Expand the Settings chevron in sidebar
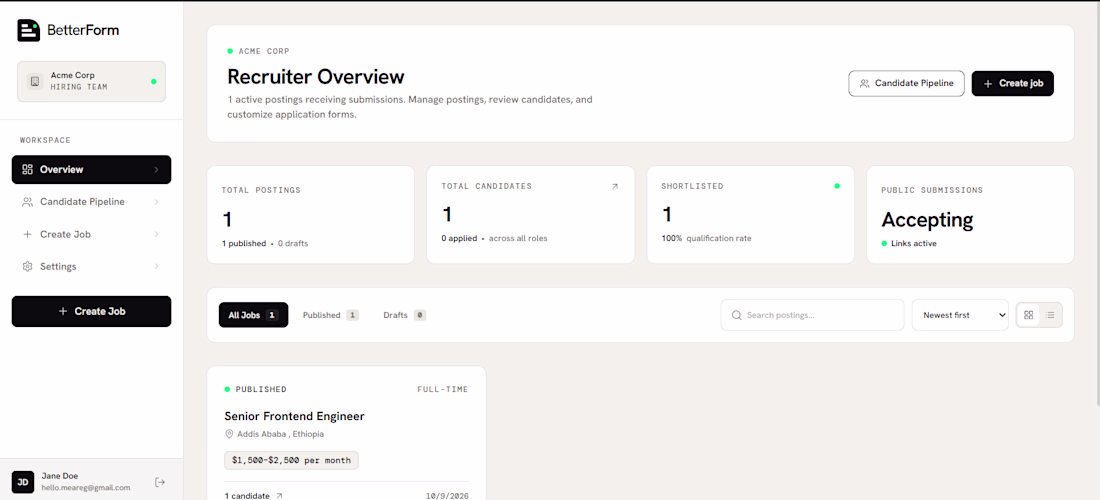This screenshot has height=500, width=1100. pyautogui.click(x=156, y=266)
